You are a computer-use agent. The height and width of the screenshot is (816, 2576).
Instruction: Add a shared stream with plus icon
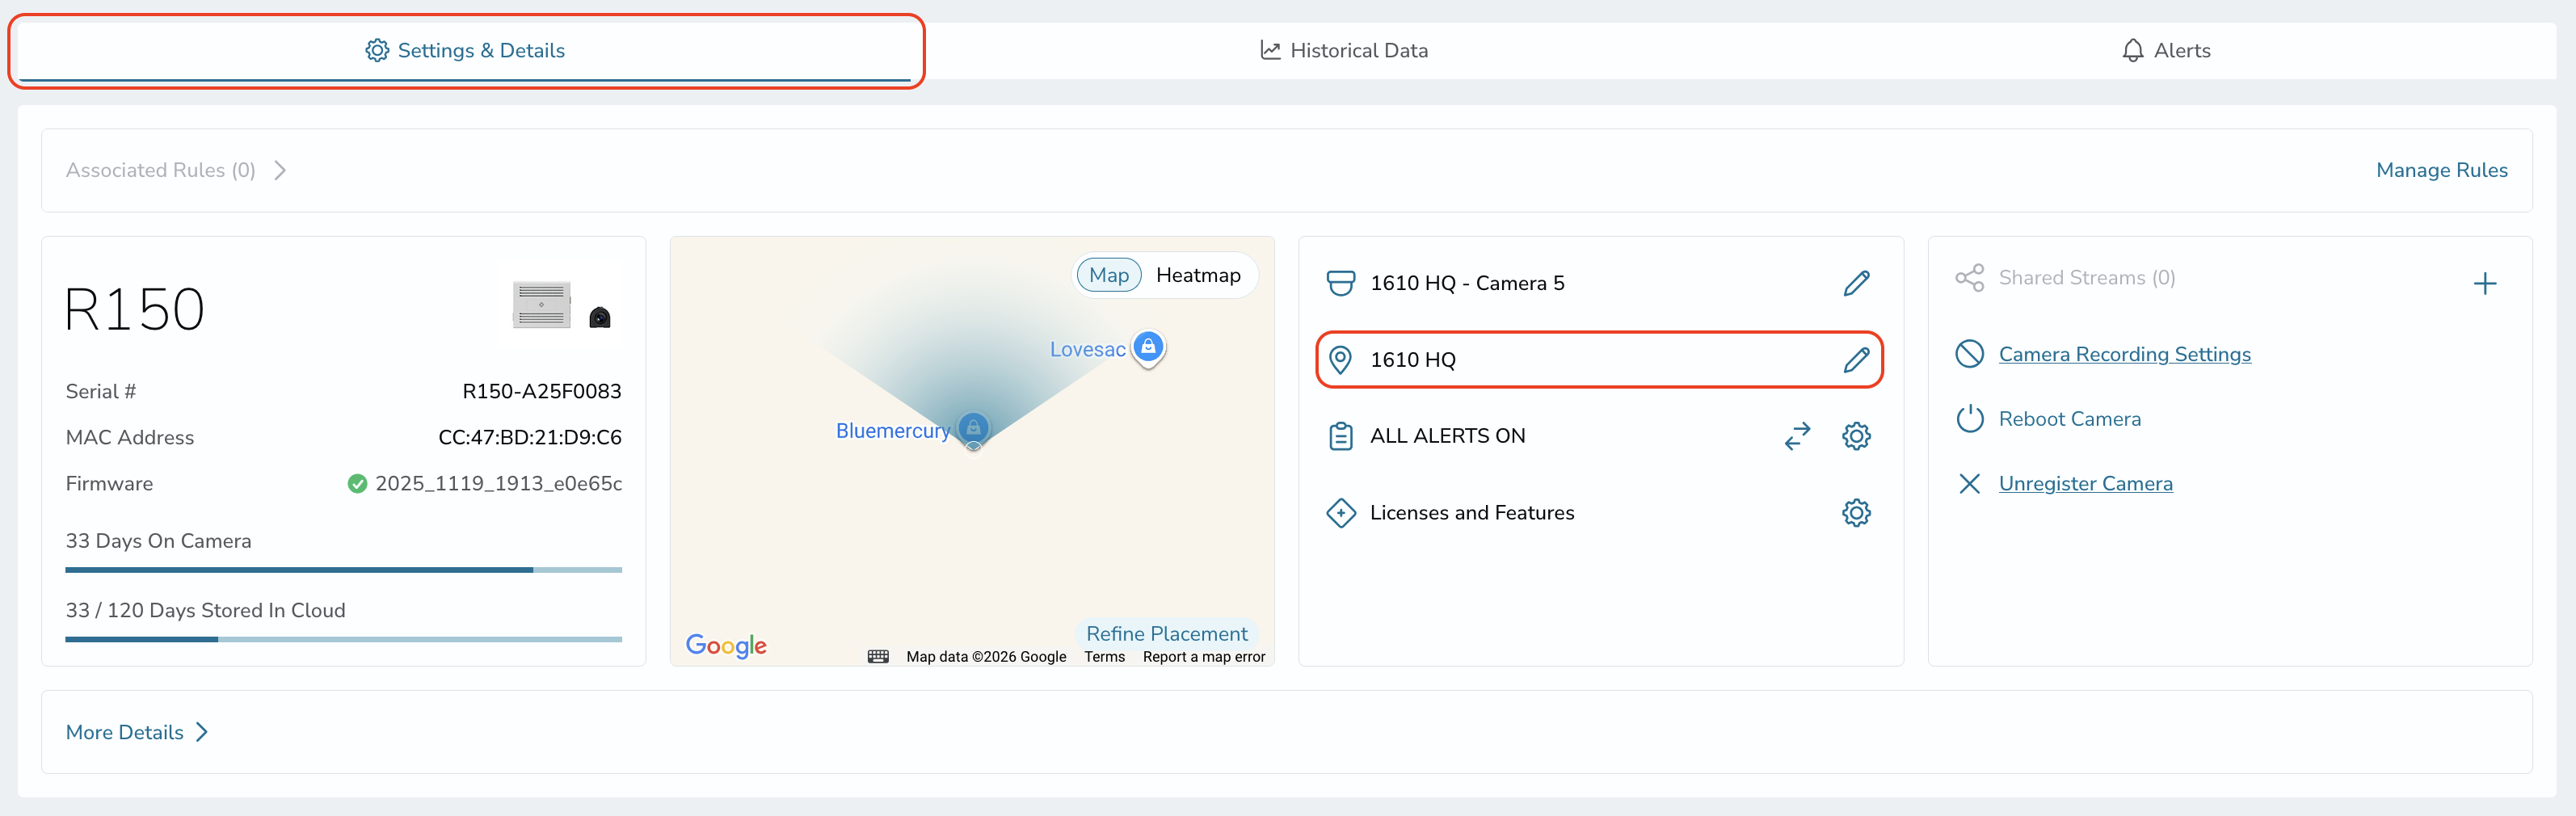(2484, 284)
